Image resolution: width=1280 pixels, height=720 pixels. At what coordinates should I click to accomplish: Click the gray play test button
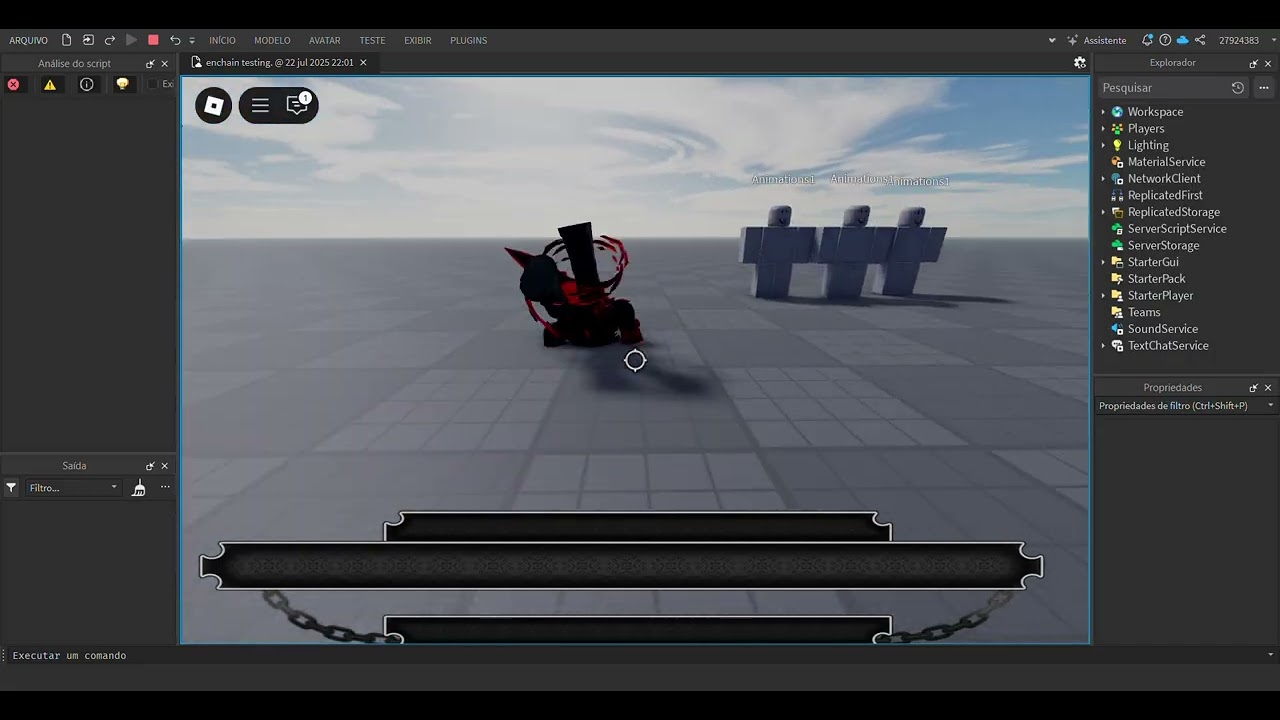tap(131, 40)
